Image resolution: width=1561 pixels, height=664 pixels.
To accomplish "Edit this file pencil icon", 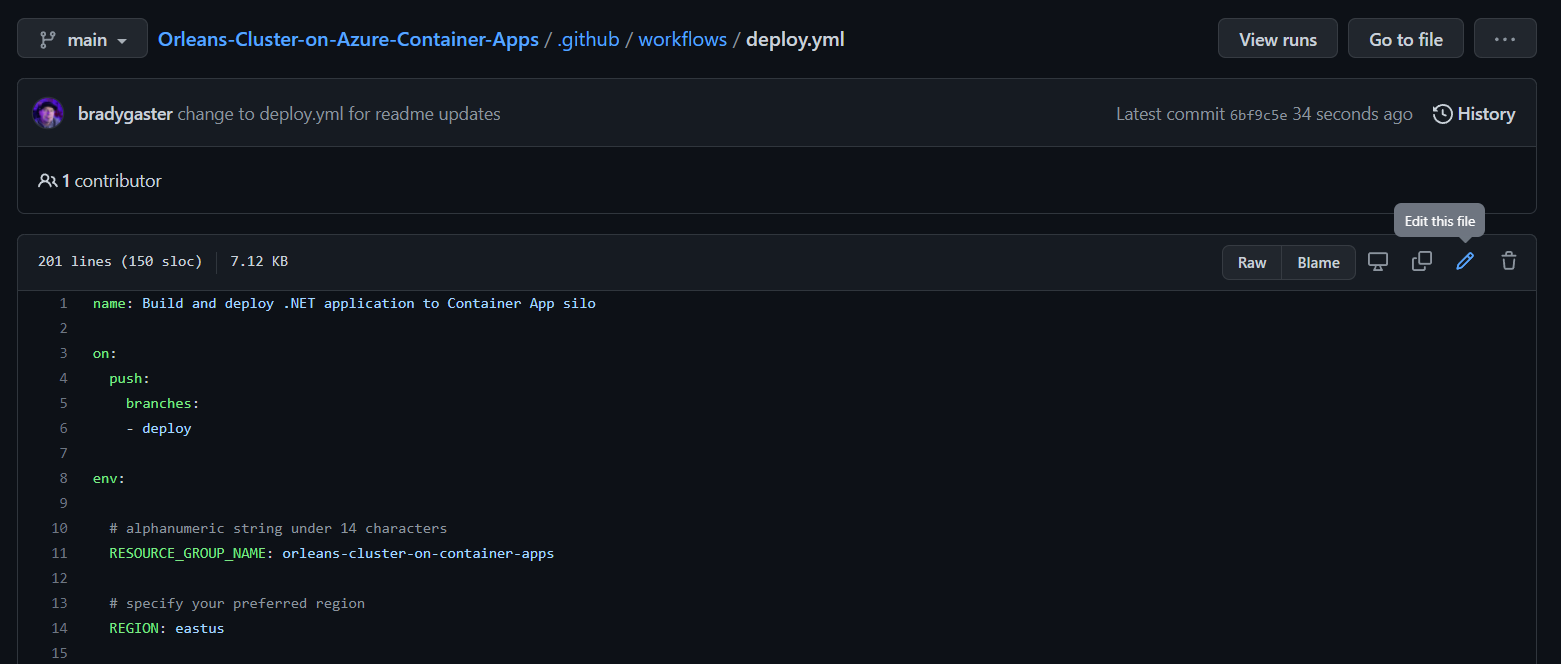I will click(1465, 262).
